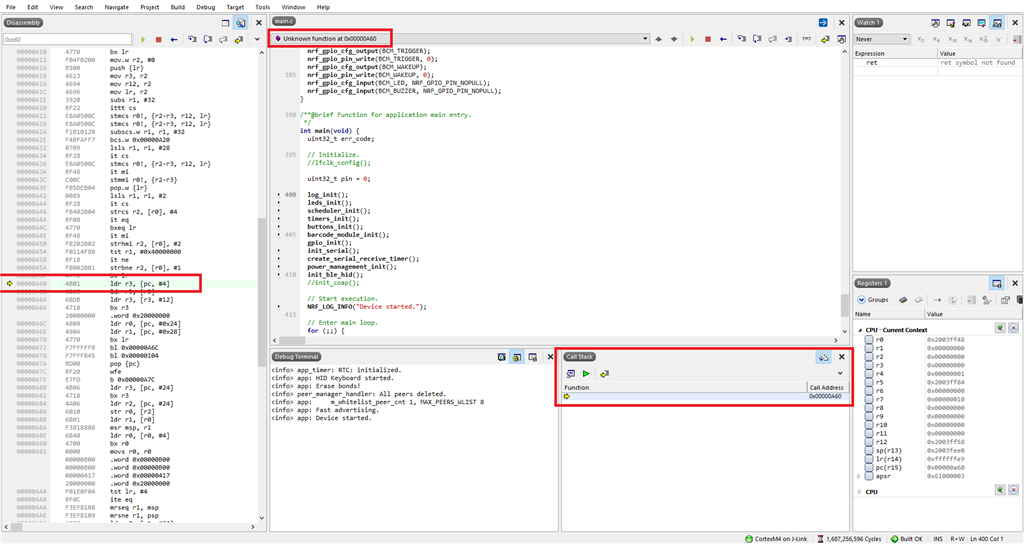1024x544 pixels.
Task: Click highlighted middle icon in Debug Terminal header
Action: pyautogui.click(x=517, y=357)
